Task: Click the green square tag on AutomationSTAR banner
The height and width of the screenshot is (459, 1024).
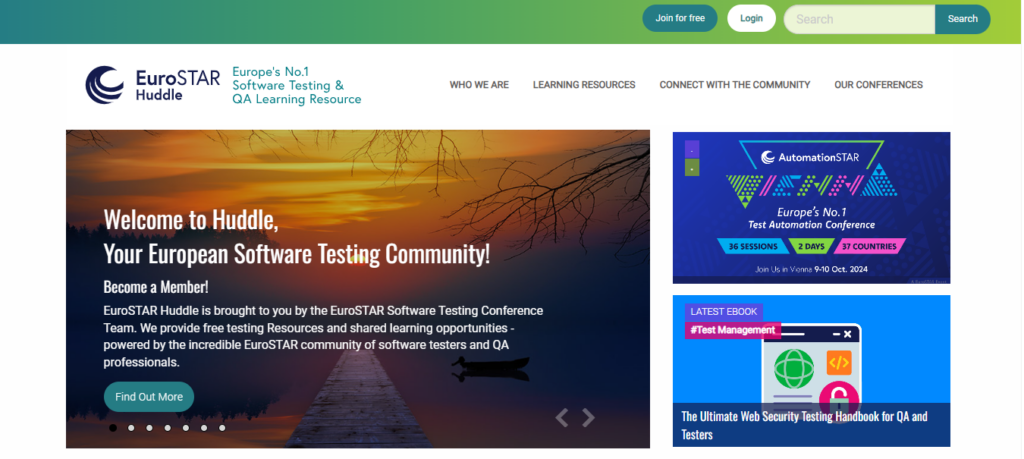Action: point(692,168)
